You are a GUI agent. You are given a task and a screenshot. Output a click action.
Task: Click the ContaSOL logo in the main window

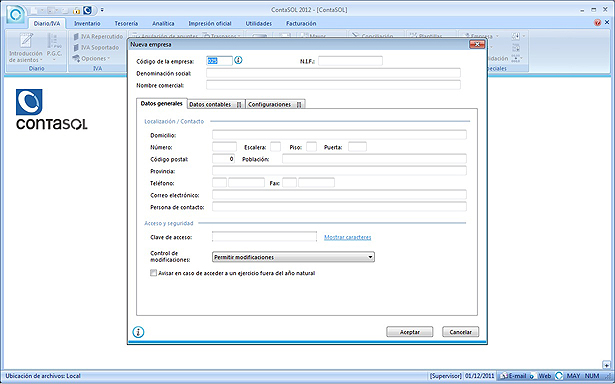[x=51, y=109]
